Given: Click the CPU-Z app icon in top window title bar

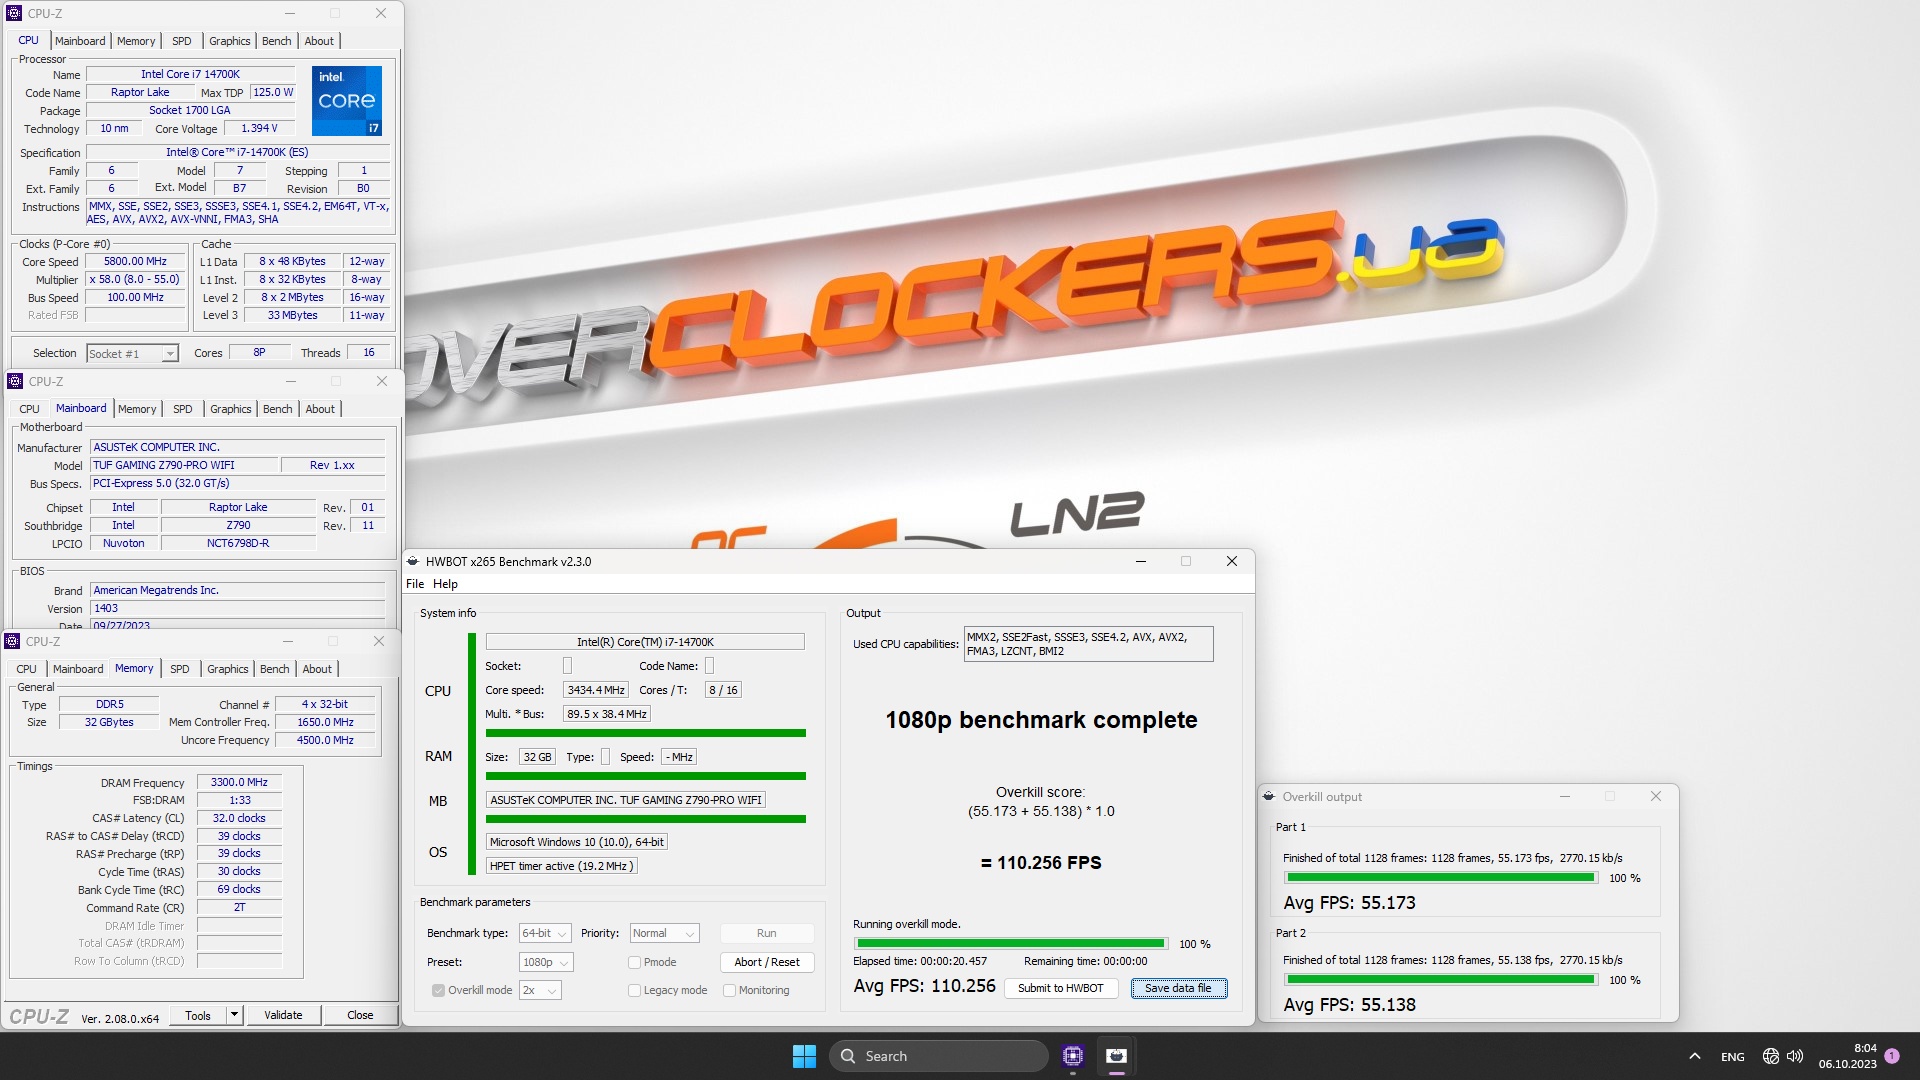Looking at the screenshot, I should point(14,13).
